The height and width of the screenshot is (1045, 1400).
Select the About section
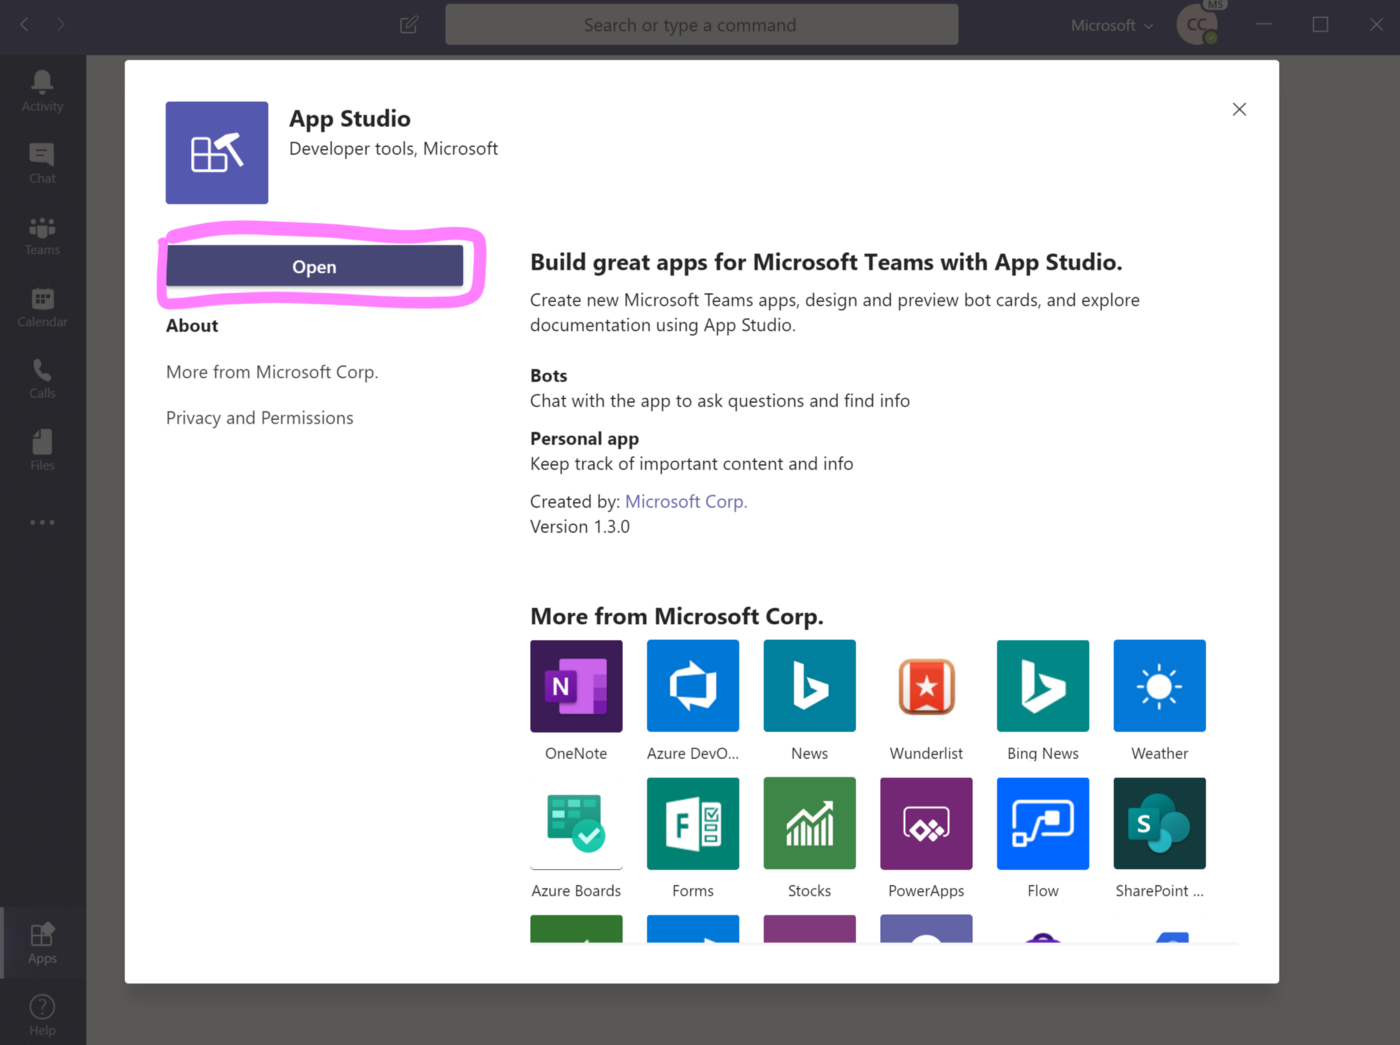[x=192, y=325]
